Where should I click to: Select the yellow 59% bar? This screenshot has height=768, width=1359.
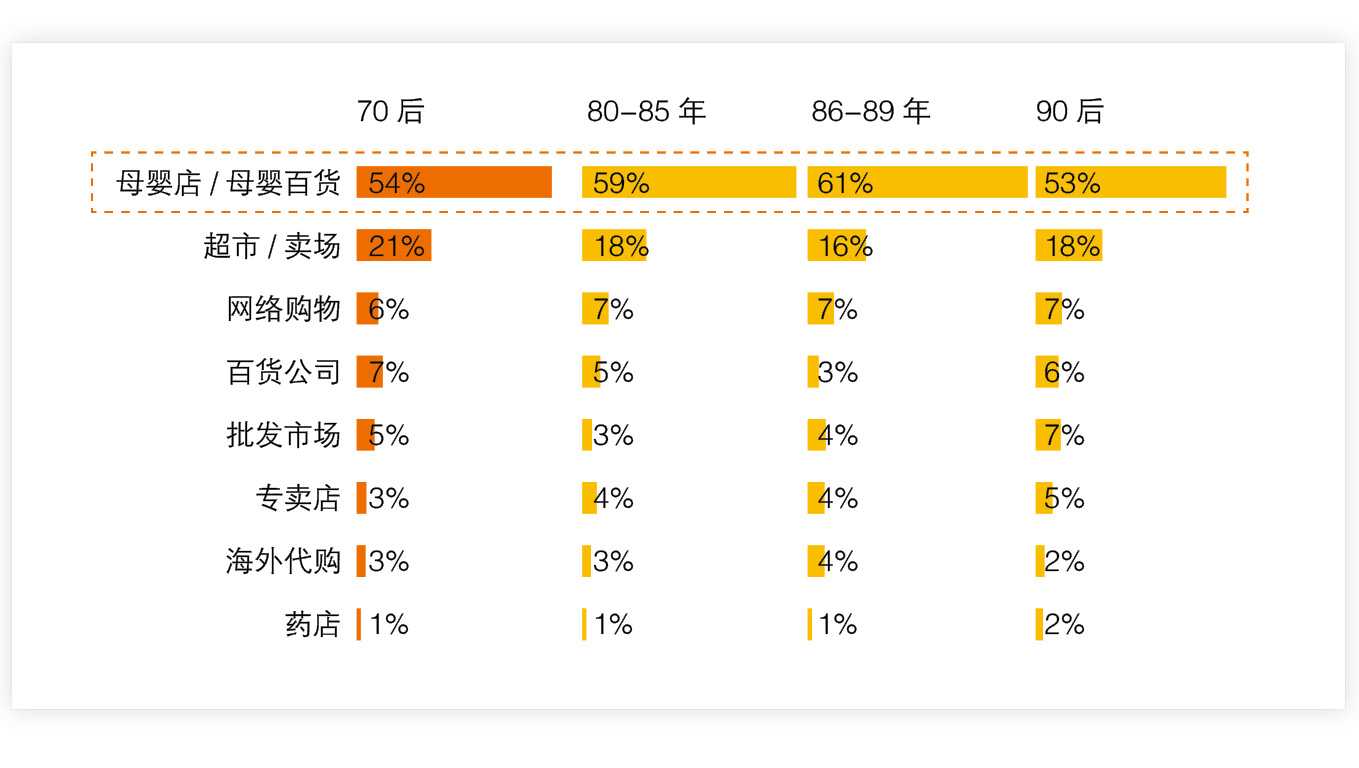pyautogui.click(x=689, y=182)
